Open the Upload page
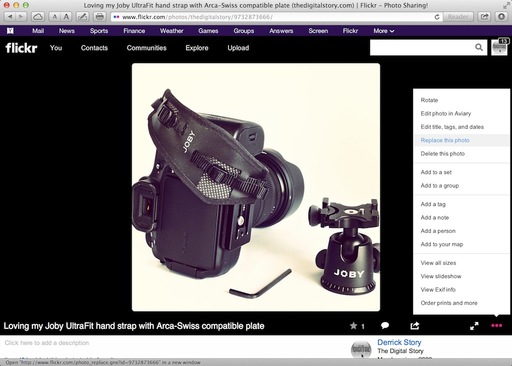 238,48
